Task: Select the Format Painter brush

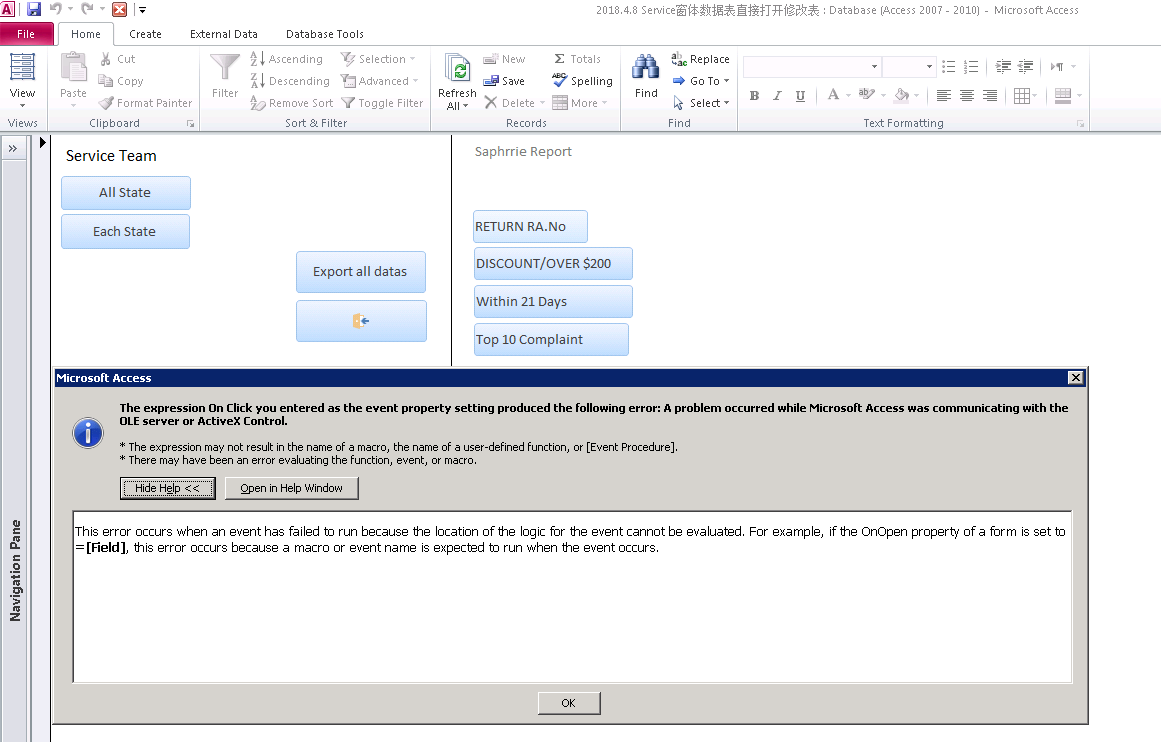Action: [146, 103]
